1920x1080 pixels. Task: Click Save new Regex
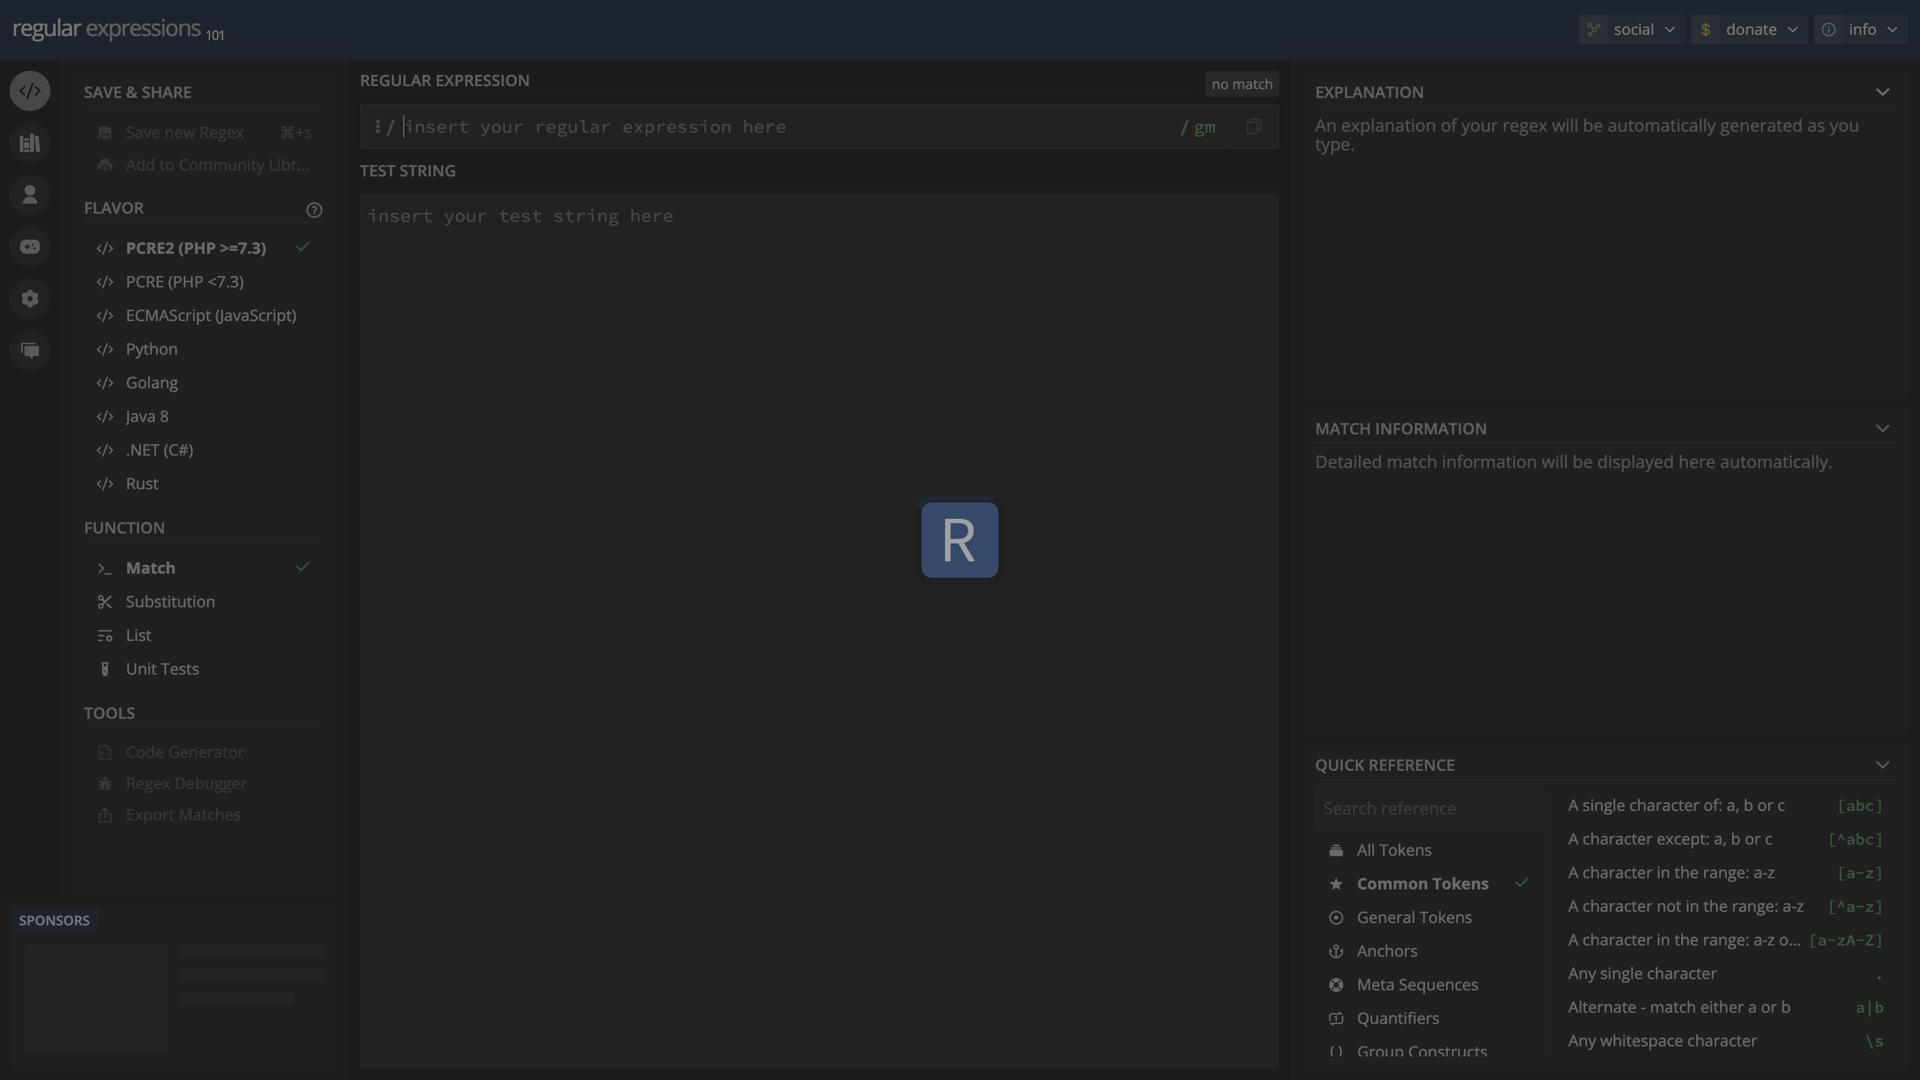click(183, 132)
